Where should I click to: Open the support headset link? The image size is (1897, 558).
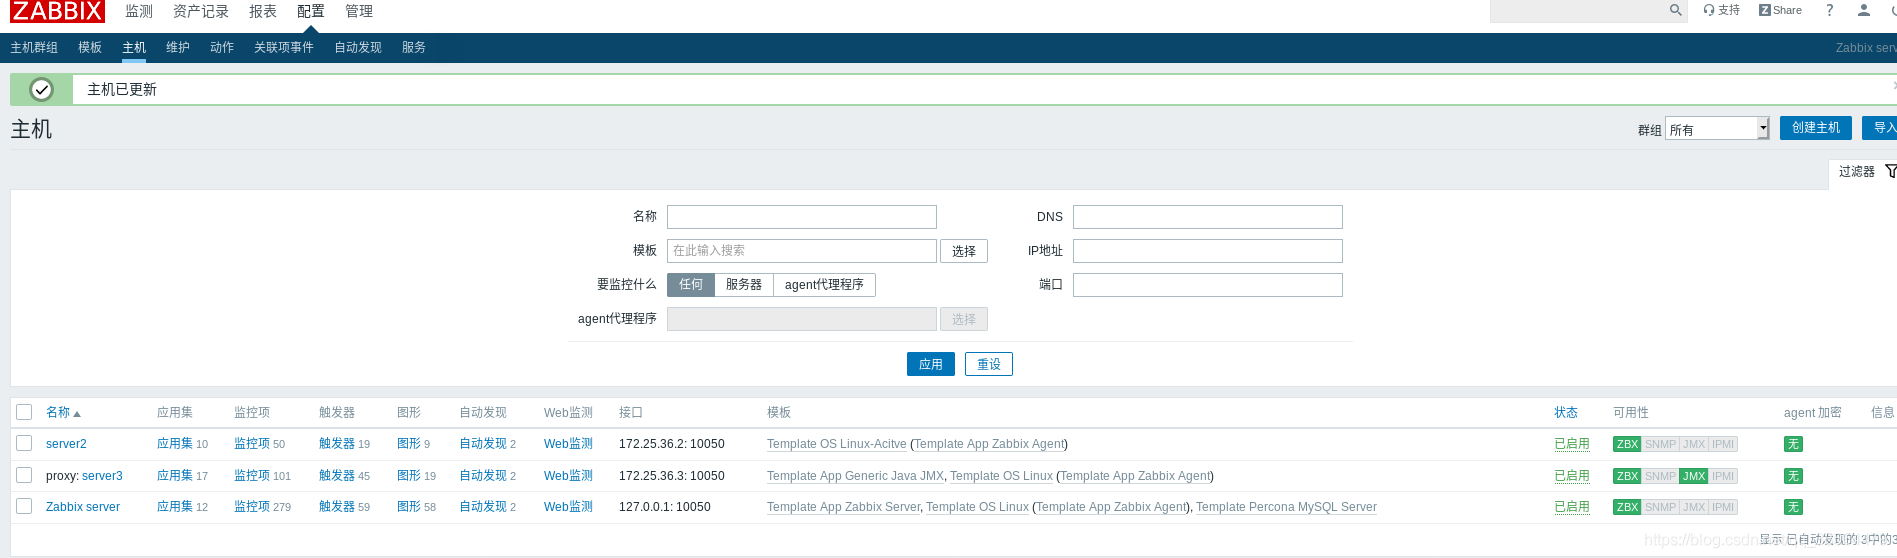click(x=1722, y=10)
